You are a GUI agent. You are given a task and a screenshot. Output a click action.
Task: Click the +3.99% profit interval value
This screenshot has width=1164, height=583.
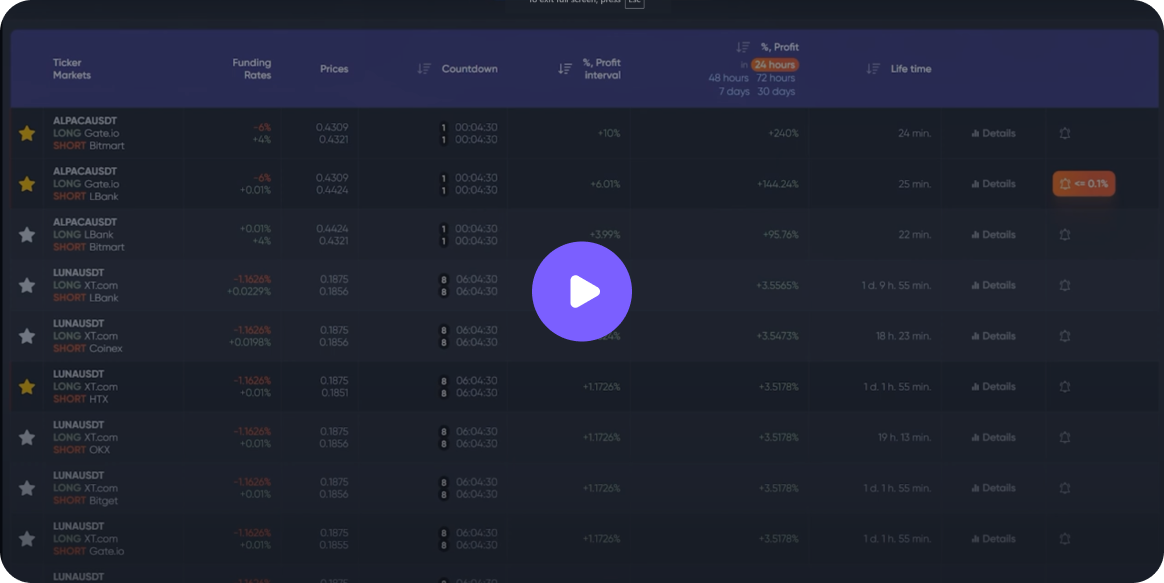coord(605,235)
